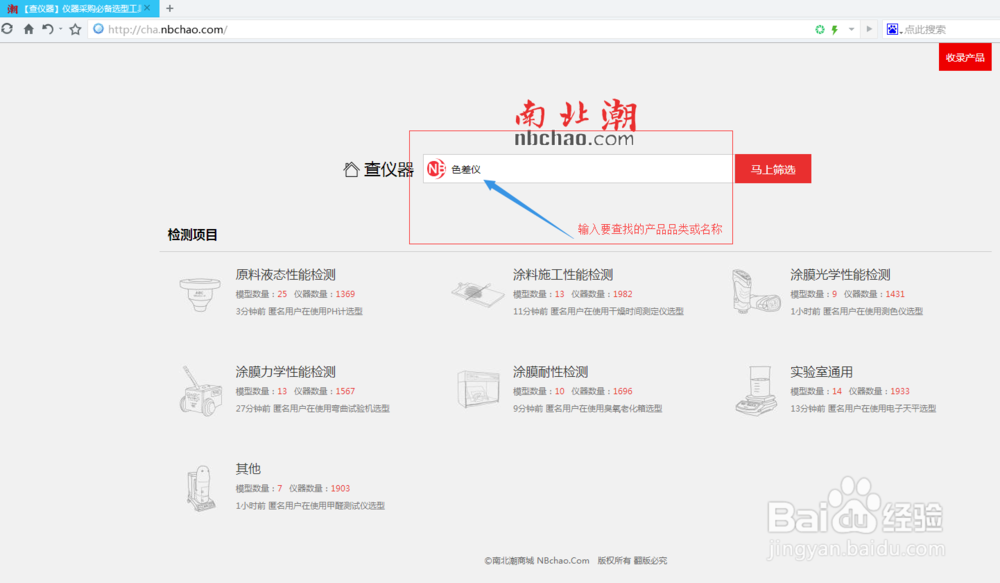Image resolution: width=1000 pixels, height=583 pixels.
Task: Click 匿名用户在使用干燥时间测定仪选型 activity text
Action: point(617,311)
